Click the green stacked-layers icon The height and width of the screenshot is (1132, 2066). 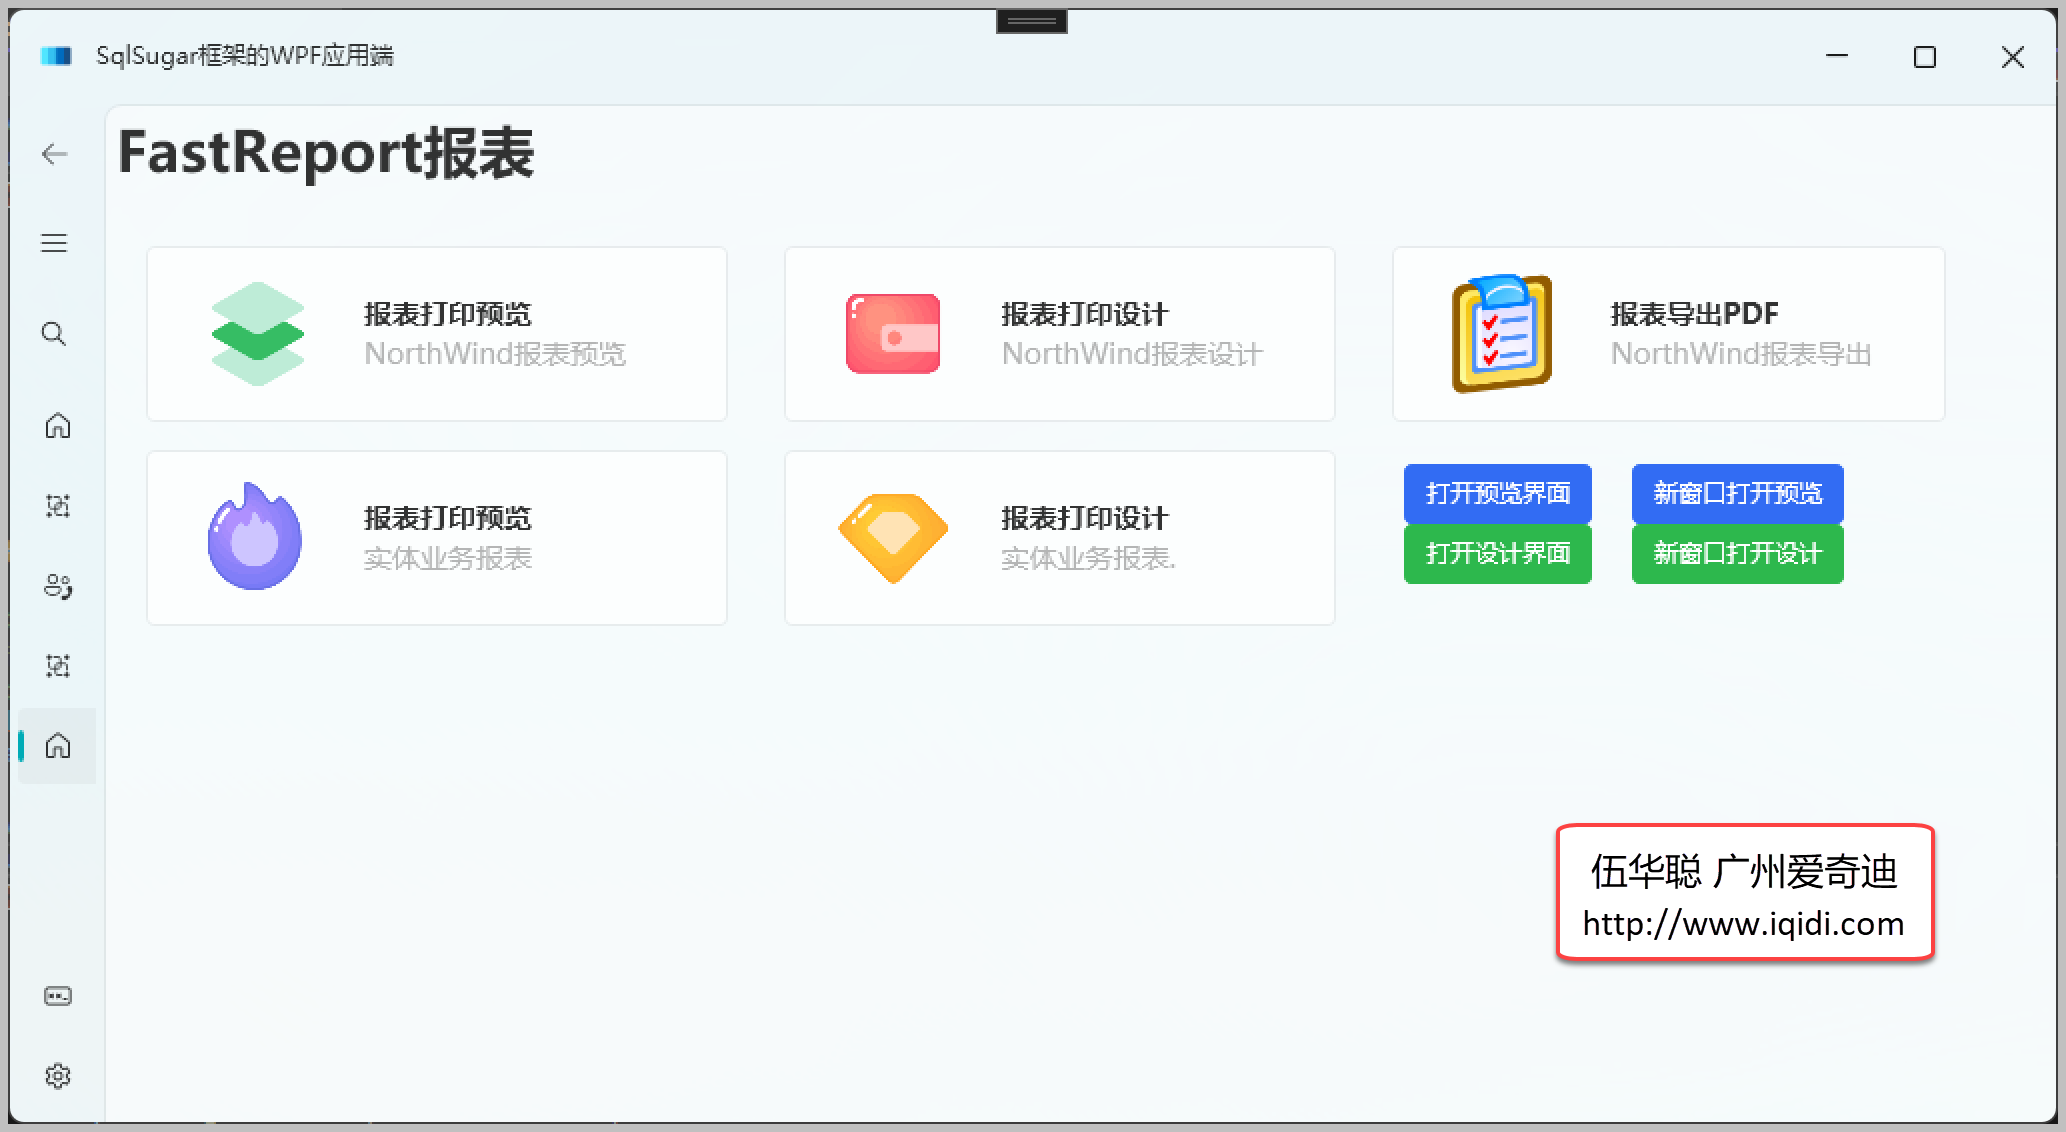pos(258,334)
